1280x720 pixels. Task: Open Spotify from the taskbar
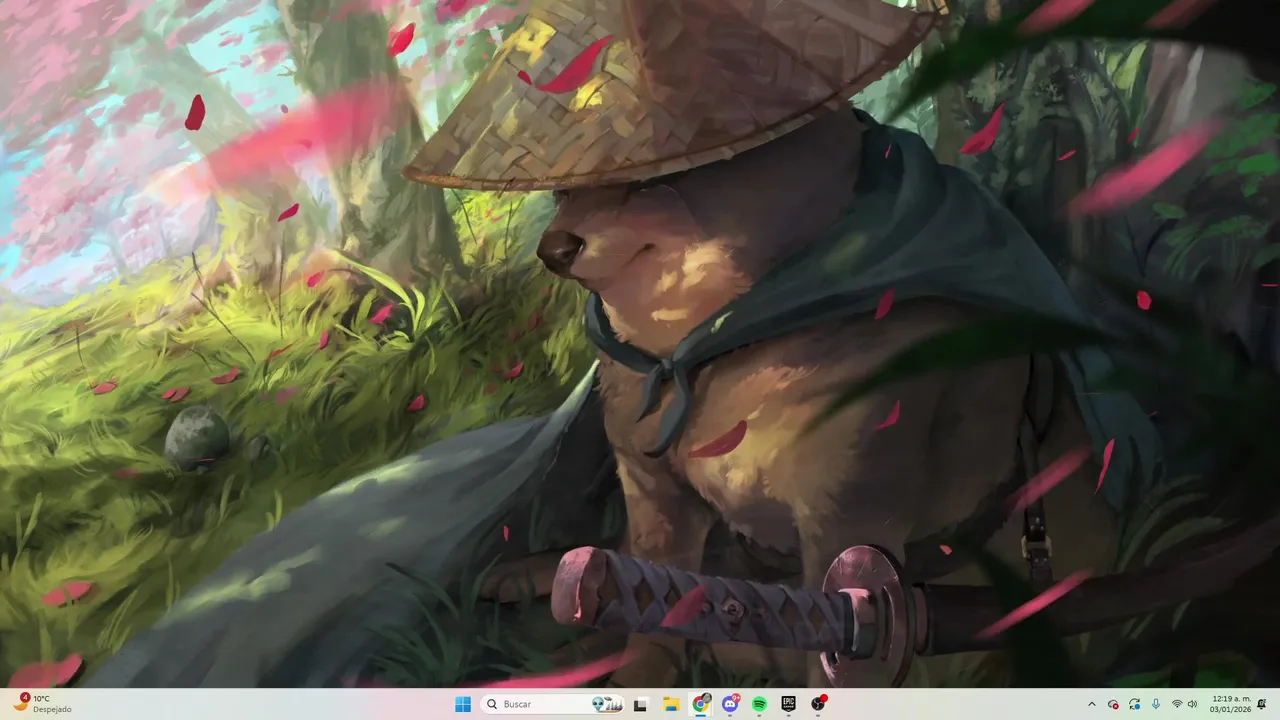pos(759,704)
